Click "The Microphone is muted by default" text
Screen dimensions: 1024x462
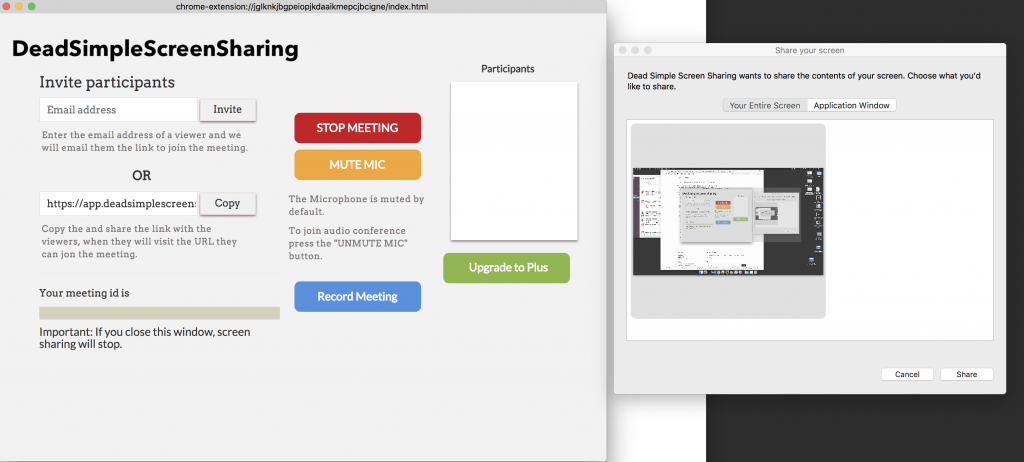pyautogui.click(x=357, y=205)
